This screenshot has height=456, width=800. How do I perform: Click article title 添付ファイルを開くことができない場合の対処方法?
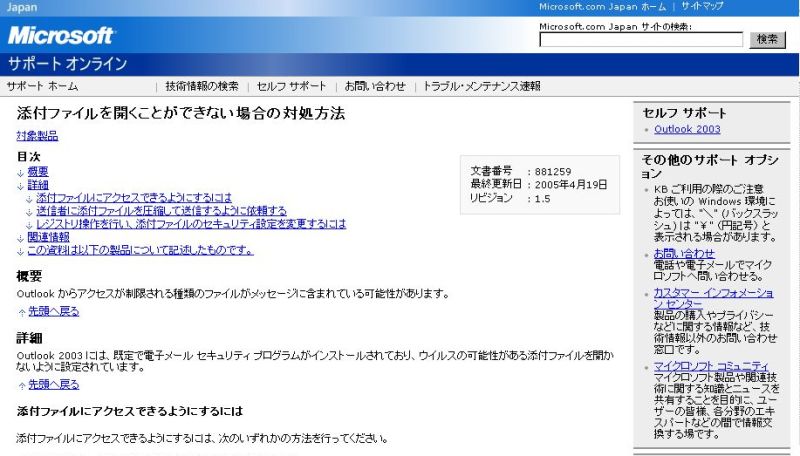click(181, 113)
